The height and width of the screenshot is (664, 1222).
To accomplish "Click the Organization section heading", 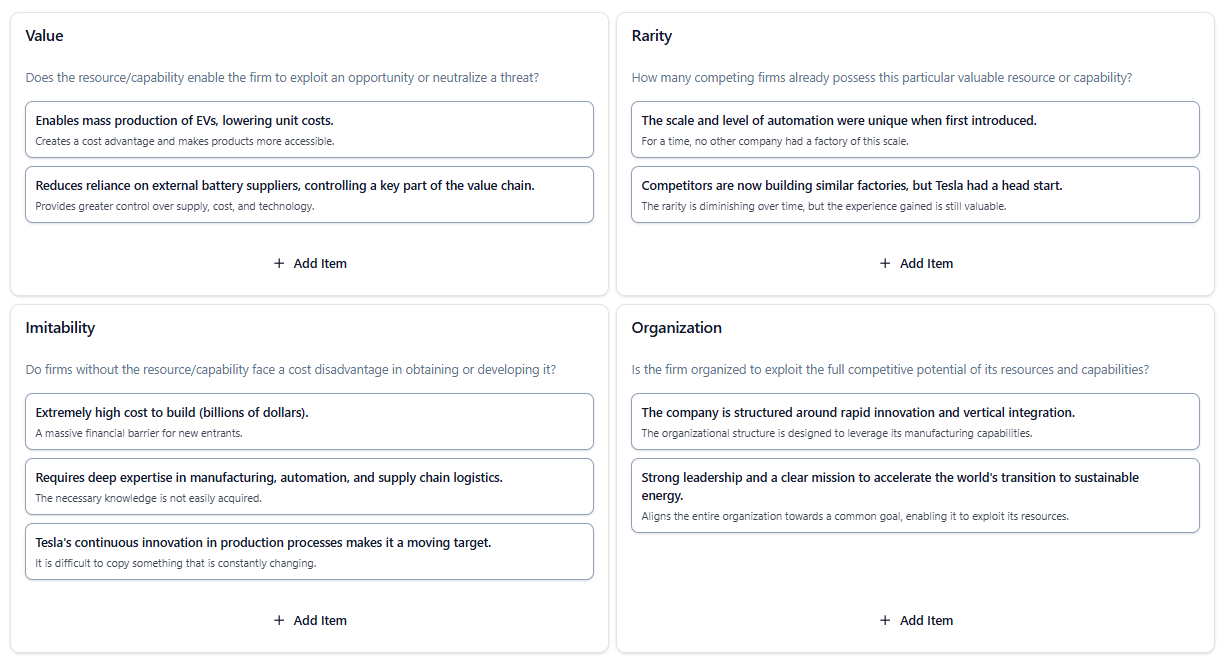I will 677,328.
